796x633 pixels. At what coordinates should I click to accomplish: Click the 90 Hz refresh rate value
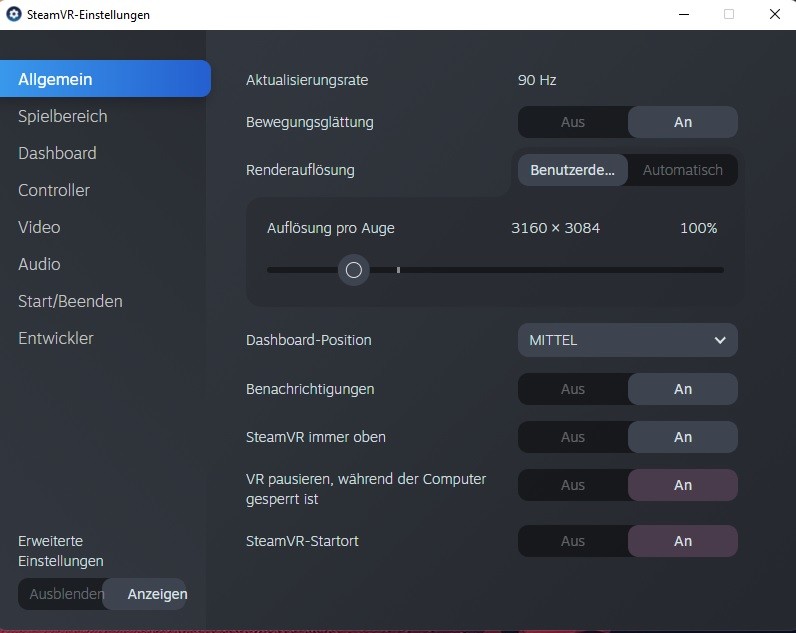pyautogui.click(x=537, y=80)
